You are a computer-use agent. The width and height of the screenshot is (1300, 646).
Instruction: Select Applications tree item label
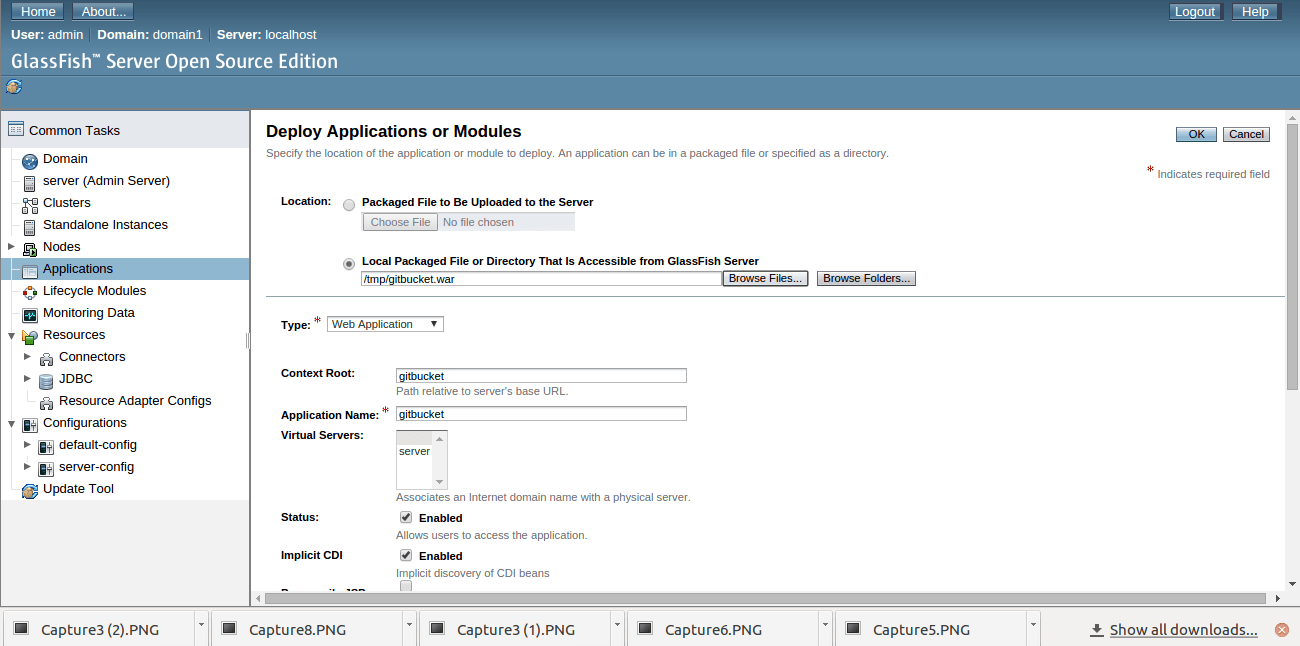(x=78, y=269)
